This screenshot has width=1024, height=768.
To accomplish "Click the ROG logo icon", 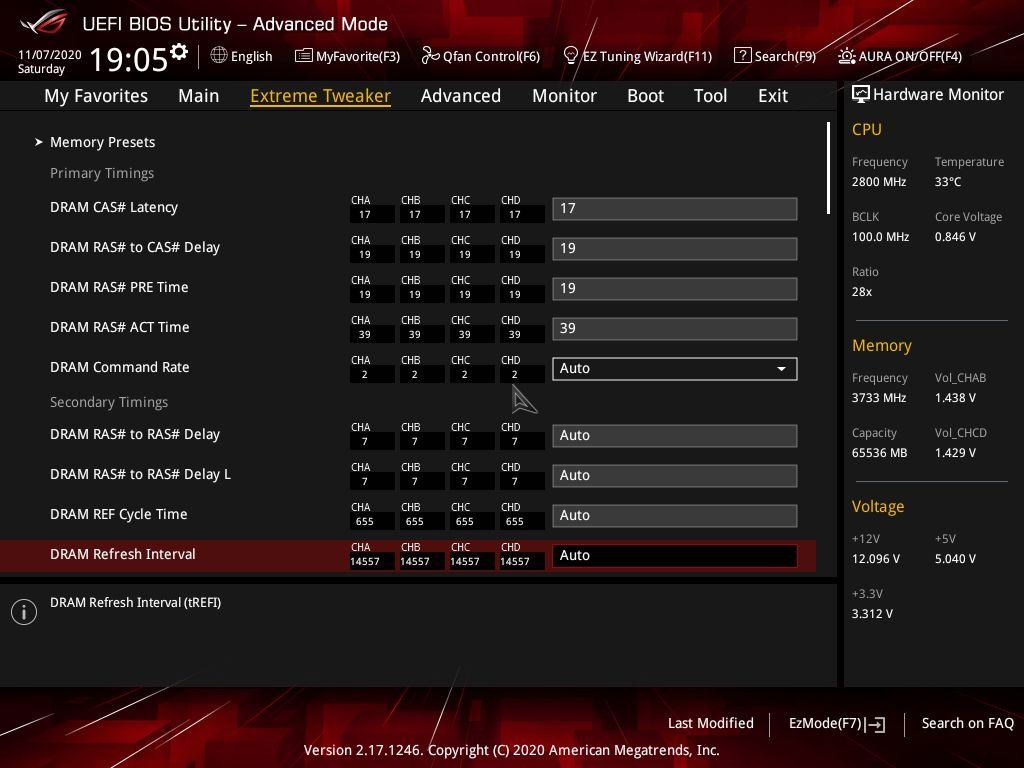I will coord(44,23).
